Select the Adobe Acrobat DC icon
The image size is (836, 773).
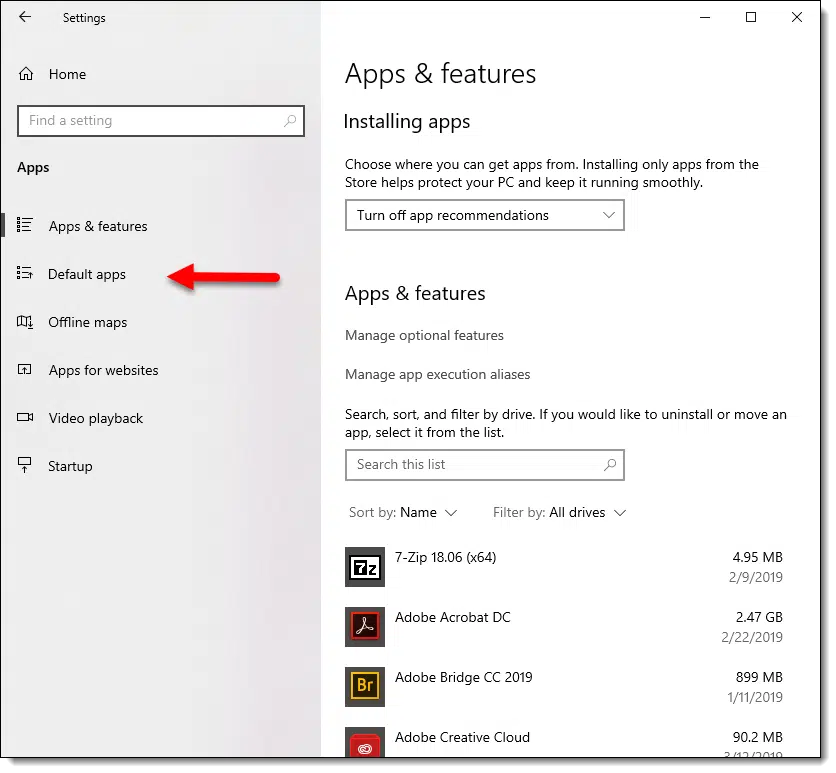pos(365,627)
